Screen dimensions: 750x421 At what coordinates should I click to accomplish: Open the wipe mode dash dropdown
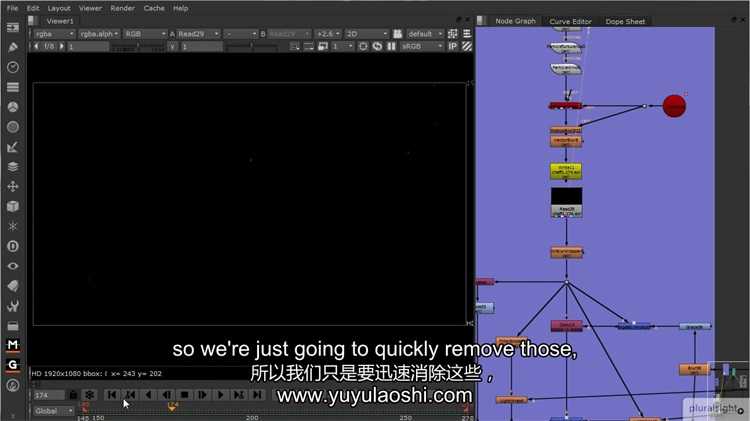coord(241,34)
